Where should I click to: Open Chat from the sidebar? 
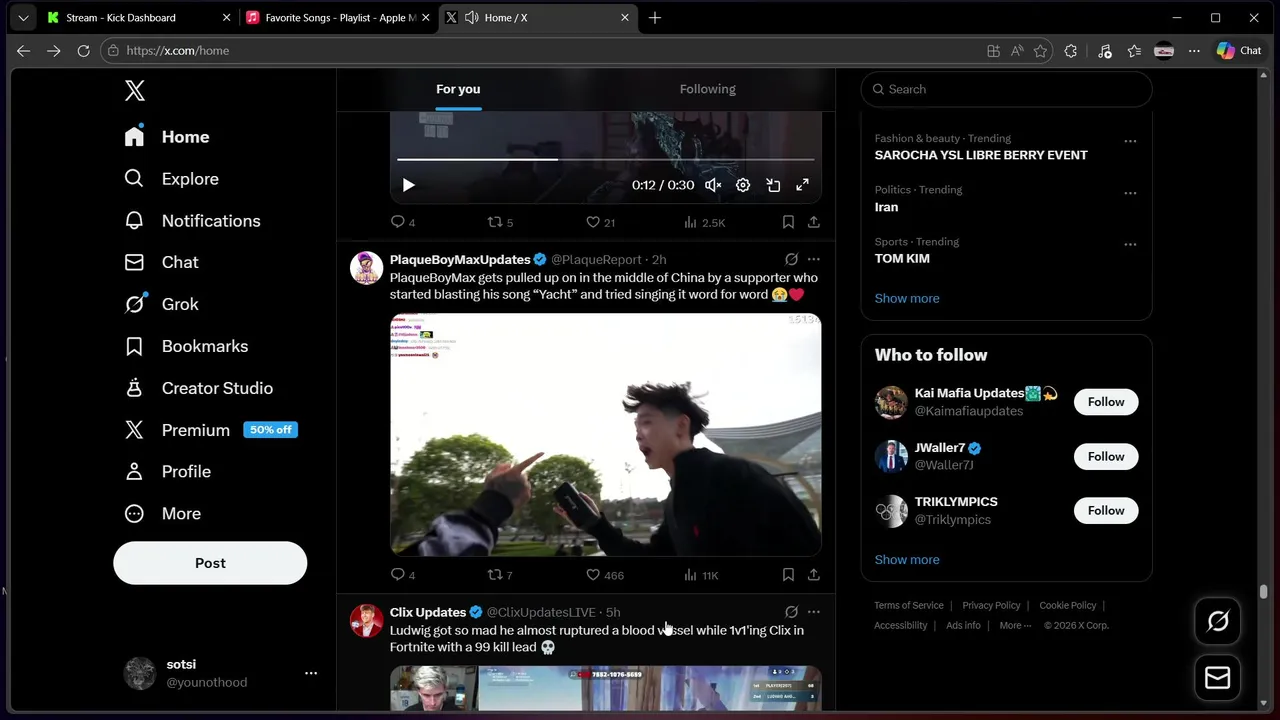click(161, 262)
